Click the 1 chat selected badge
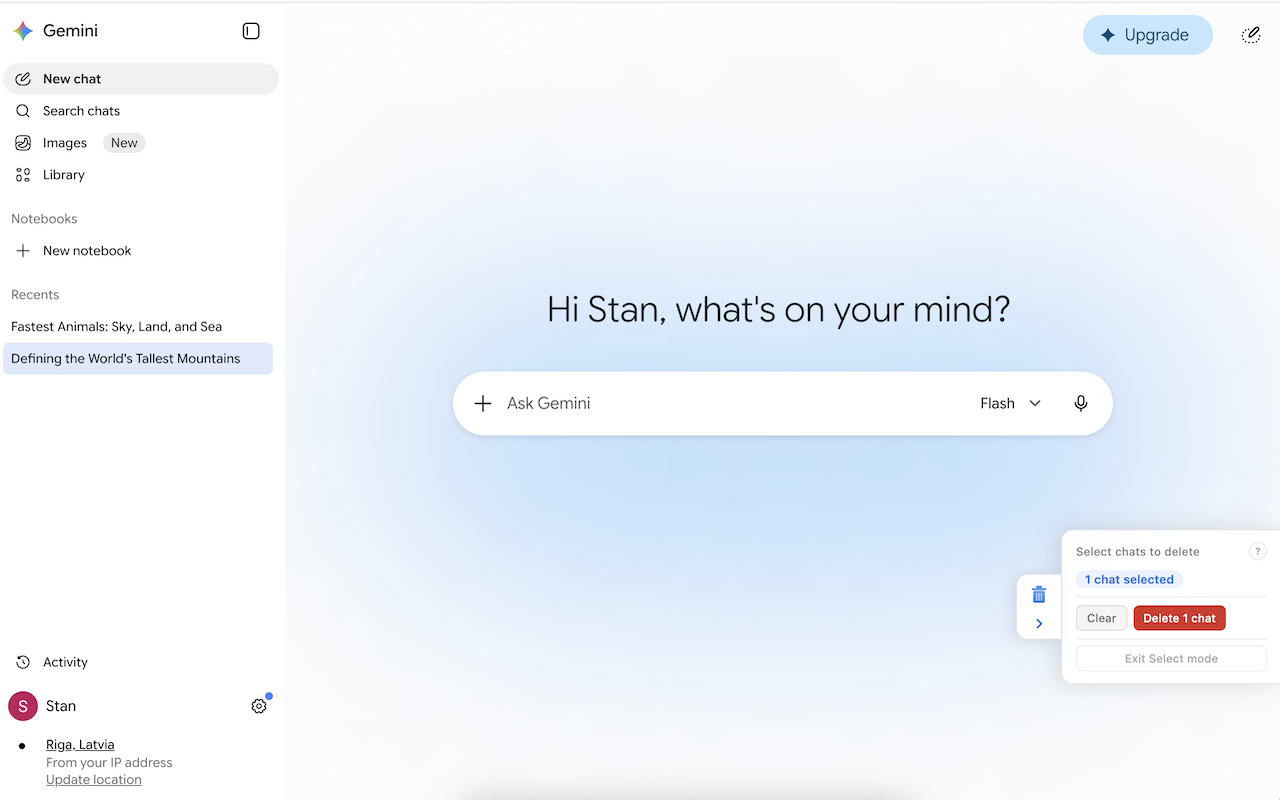This screenshot has width=1280, height=800. [x=1129, y=580]
